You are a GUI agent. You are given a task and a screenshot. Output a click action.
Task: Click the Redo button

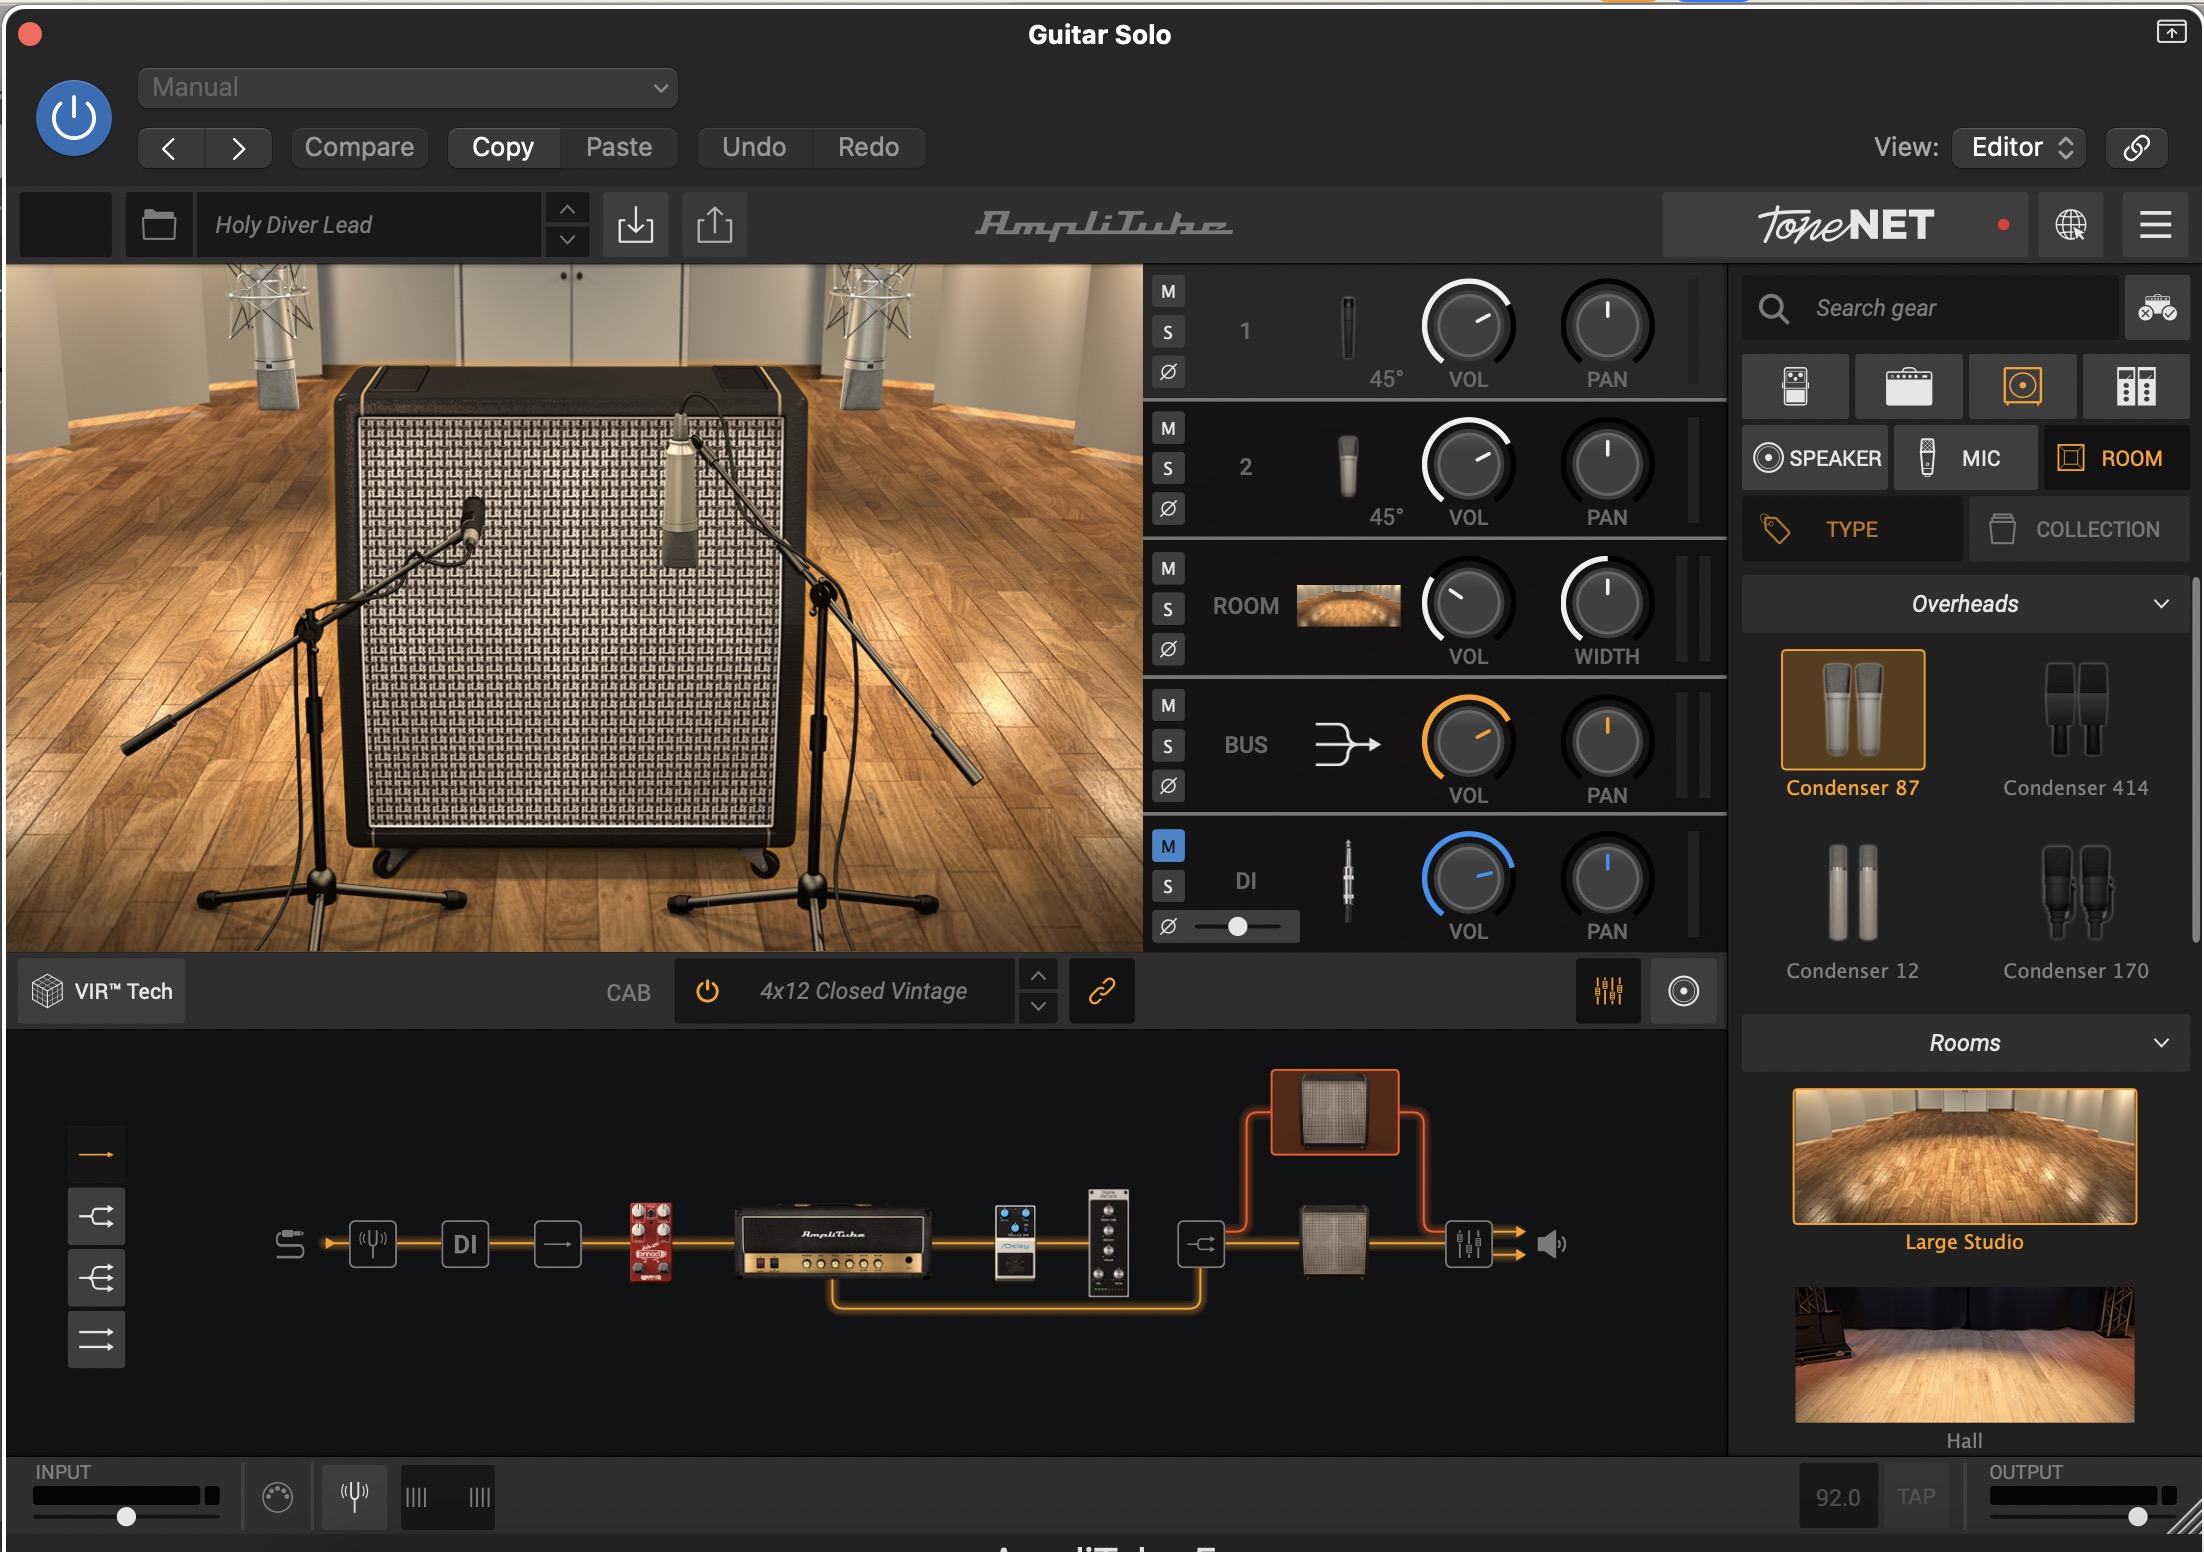868,148
